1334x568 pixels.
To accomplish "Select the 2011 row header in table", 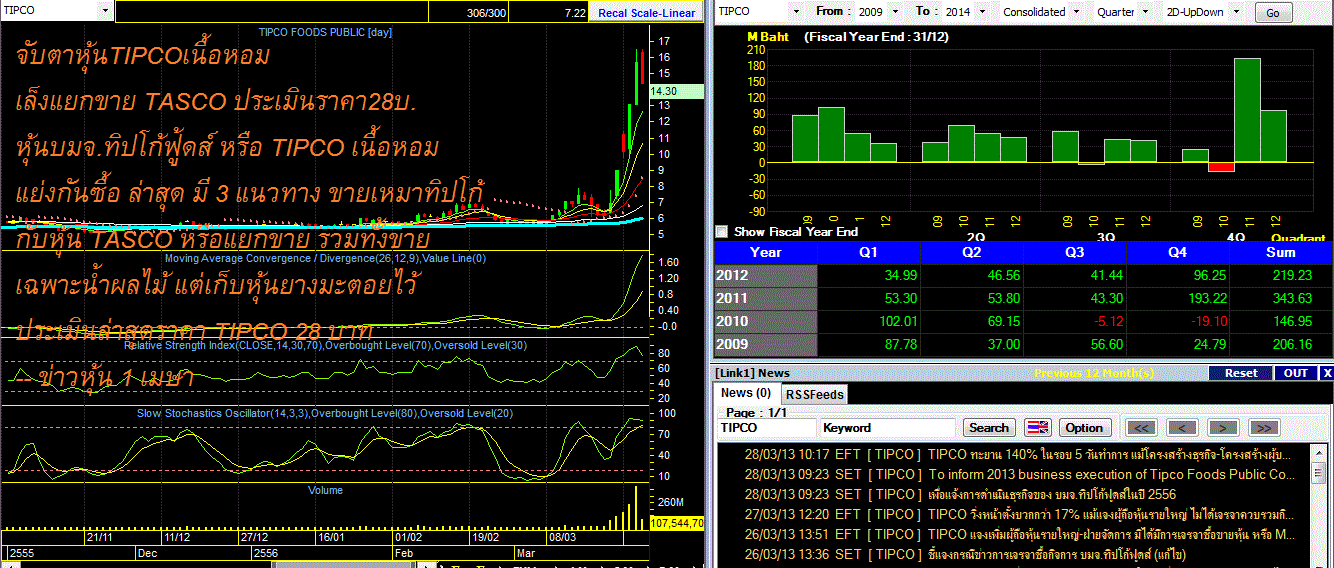I will 765,298.
